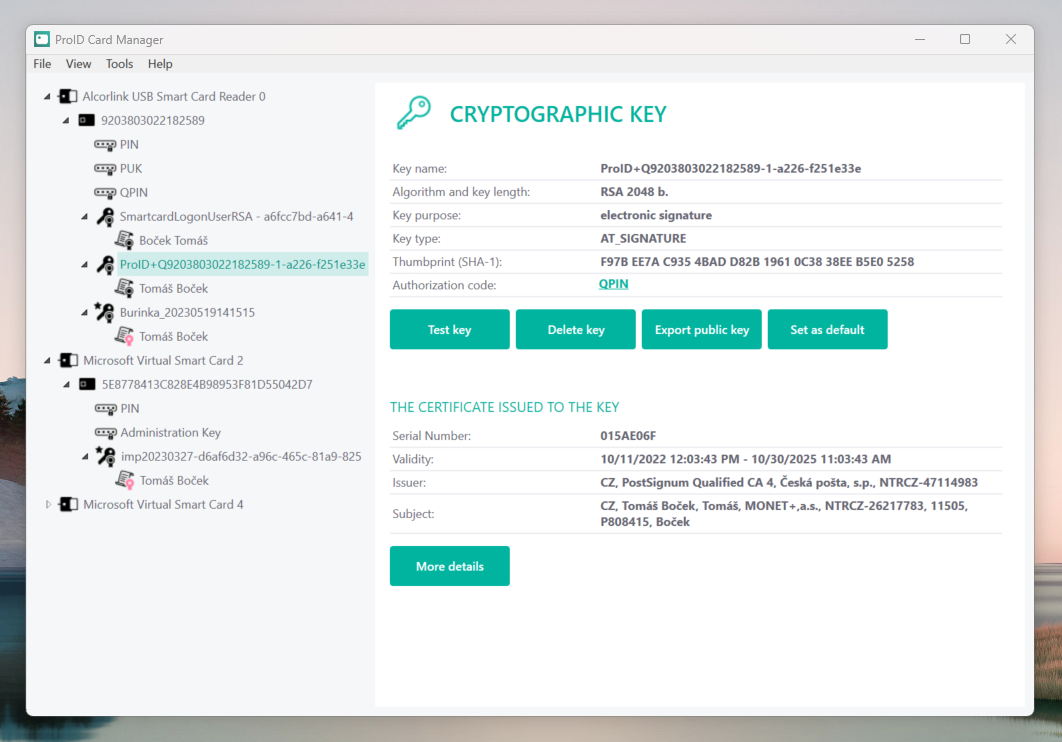
Task: Select the SmartcardLogonUserRSA key entry
Action: tap(236, 217)
